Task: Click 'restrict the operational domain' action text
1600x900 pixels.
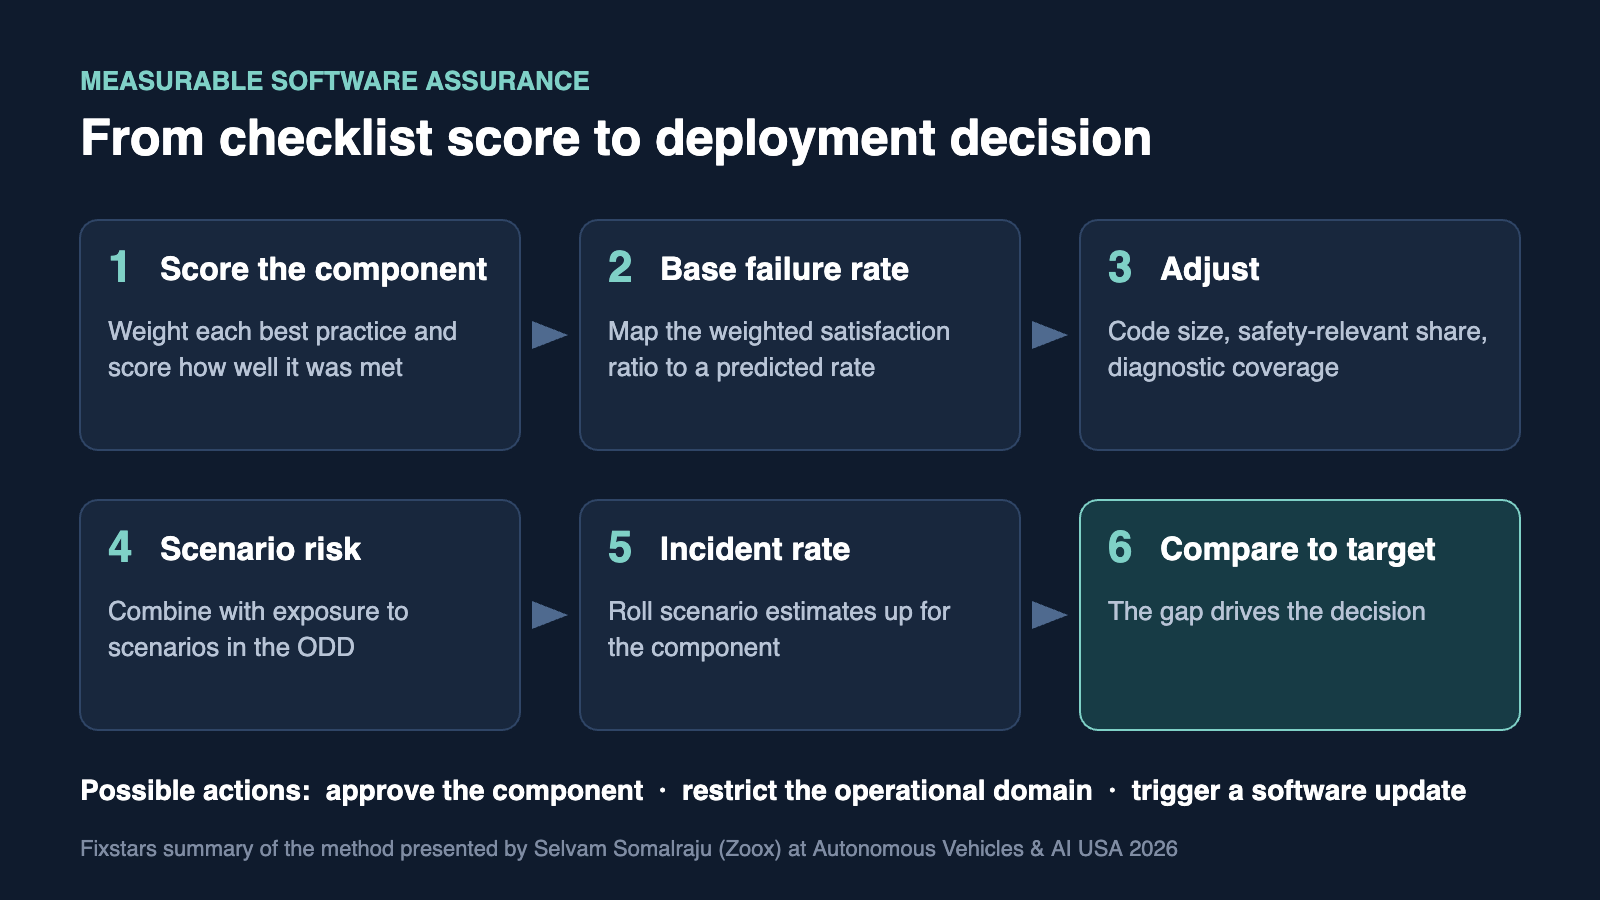Action: click(x=887, y=791)
